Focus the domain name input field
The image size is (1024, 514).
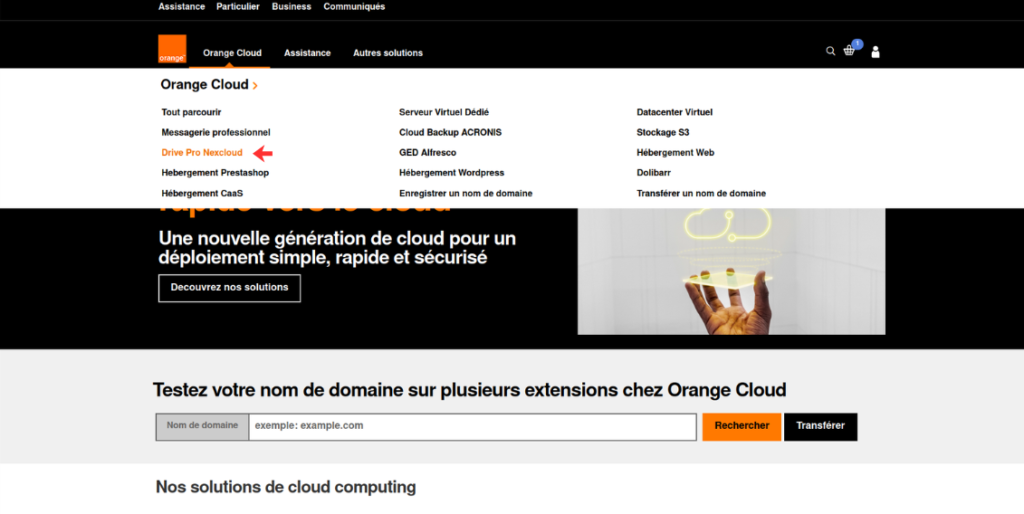[x=472, y=427]
